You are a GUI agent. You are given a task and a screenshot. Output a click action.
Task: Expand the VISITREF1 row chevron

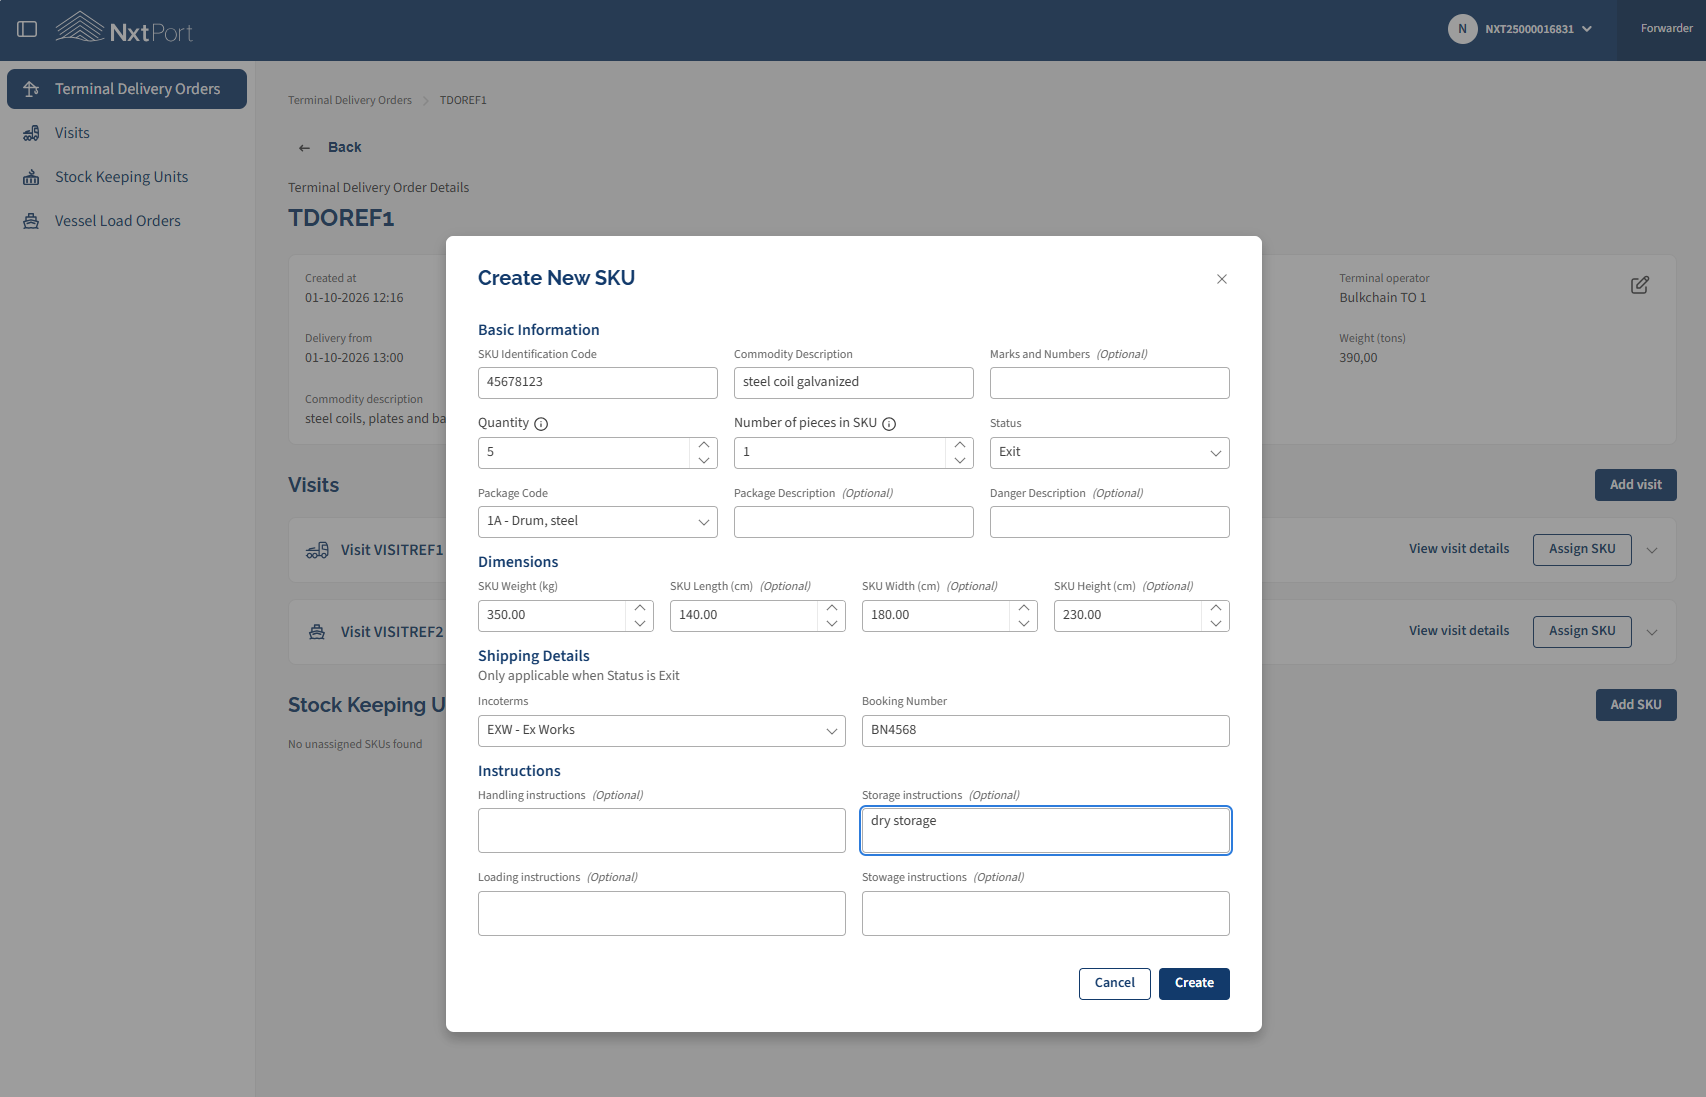[x=1652, y=550]
